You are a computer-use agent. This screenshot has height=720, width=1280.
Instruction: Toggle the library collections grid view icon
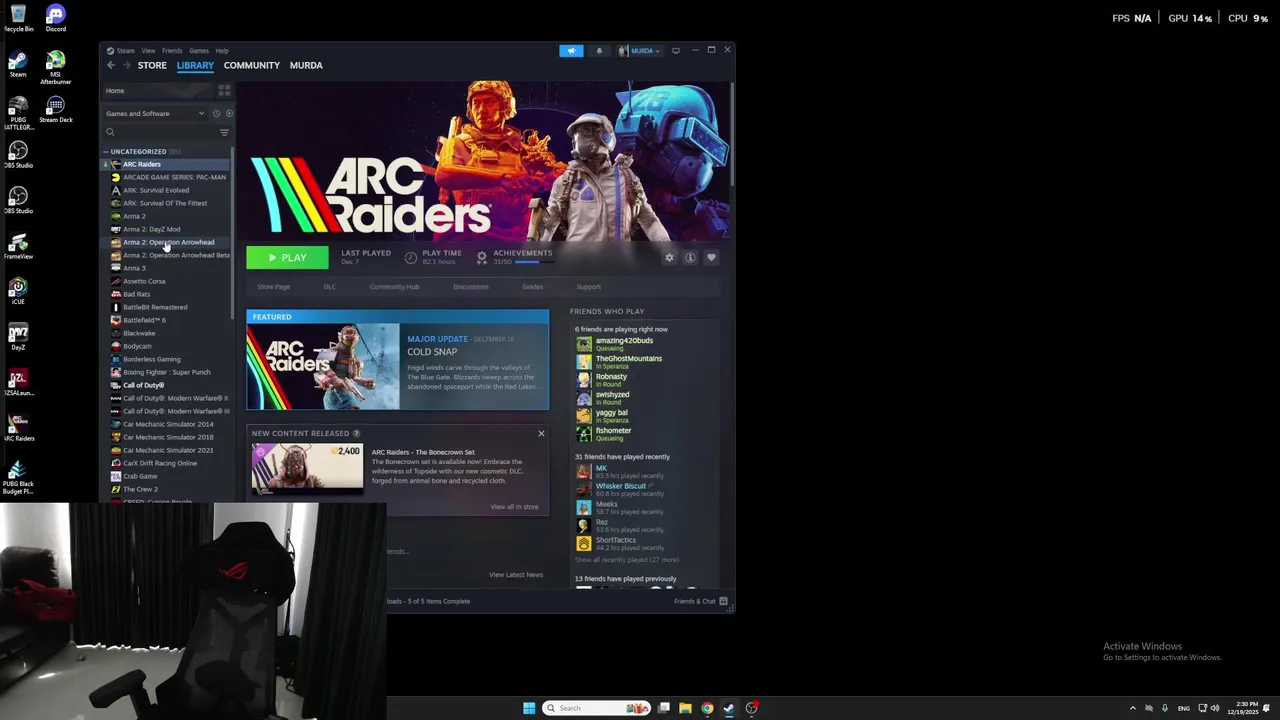tap(224, 91)
